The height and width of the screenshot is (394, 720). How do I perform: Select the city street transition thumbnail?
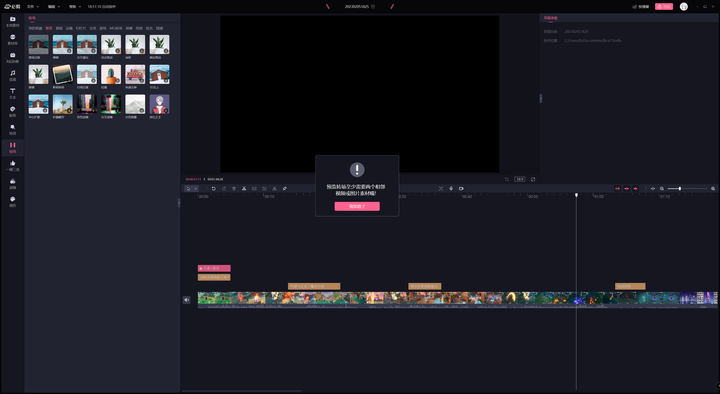click(x=87, y=104)
